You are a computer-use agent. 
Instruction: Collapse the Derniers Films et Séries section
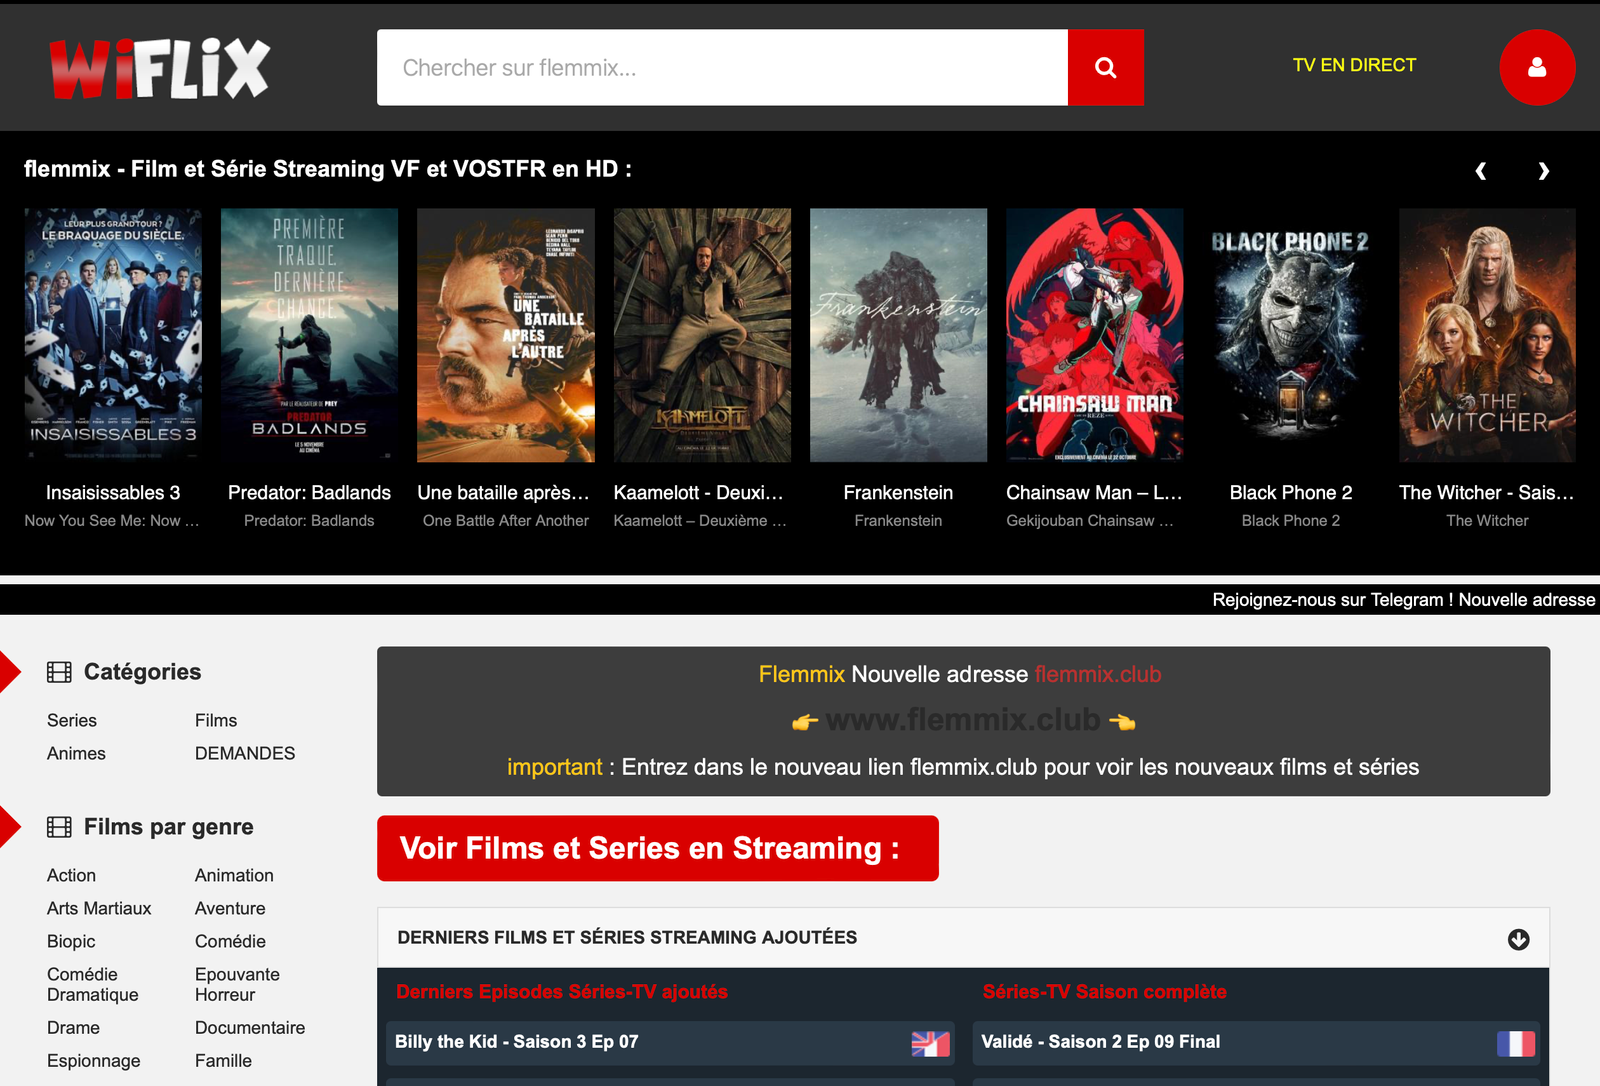pyautogui.click(x=1518, y=939)
